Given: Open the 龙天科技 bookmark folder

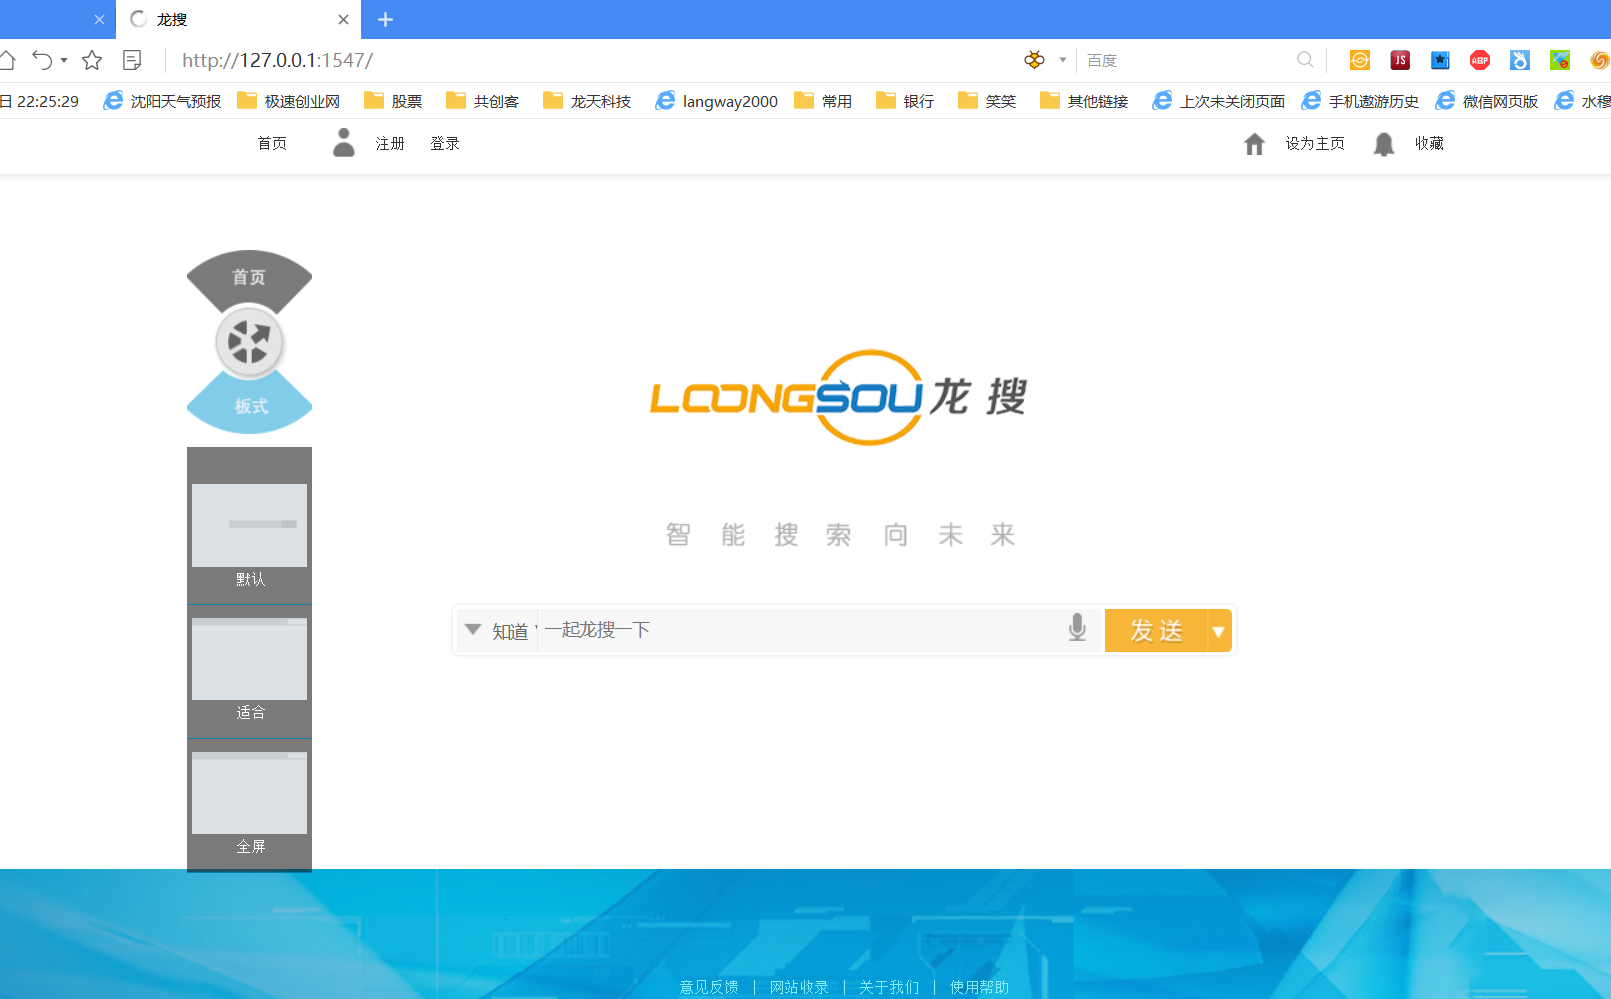Looking at the screenshot, I should click(587, 101).
